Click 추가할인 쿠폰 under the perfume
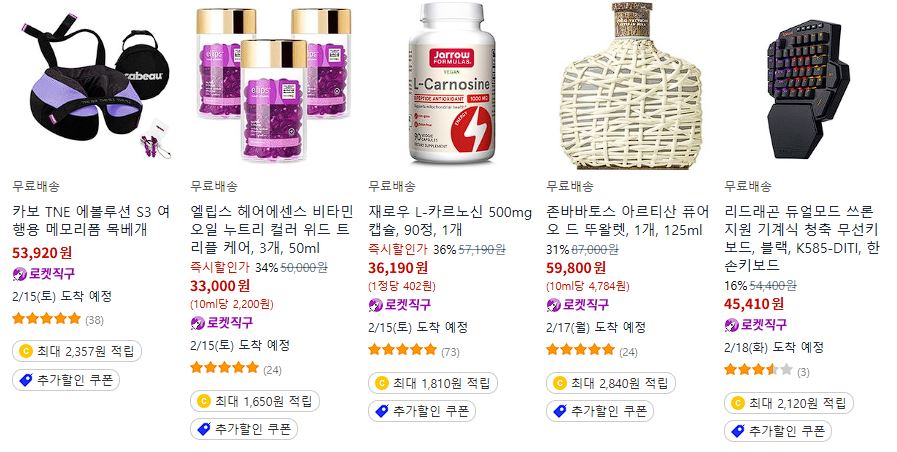This screenshot has width=897, height=452. pyautogui.click(x=600, y=411)
